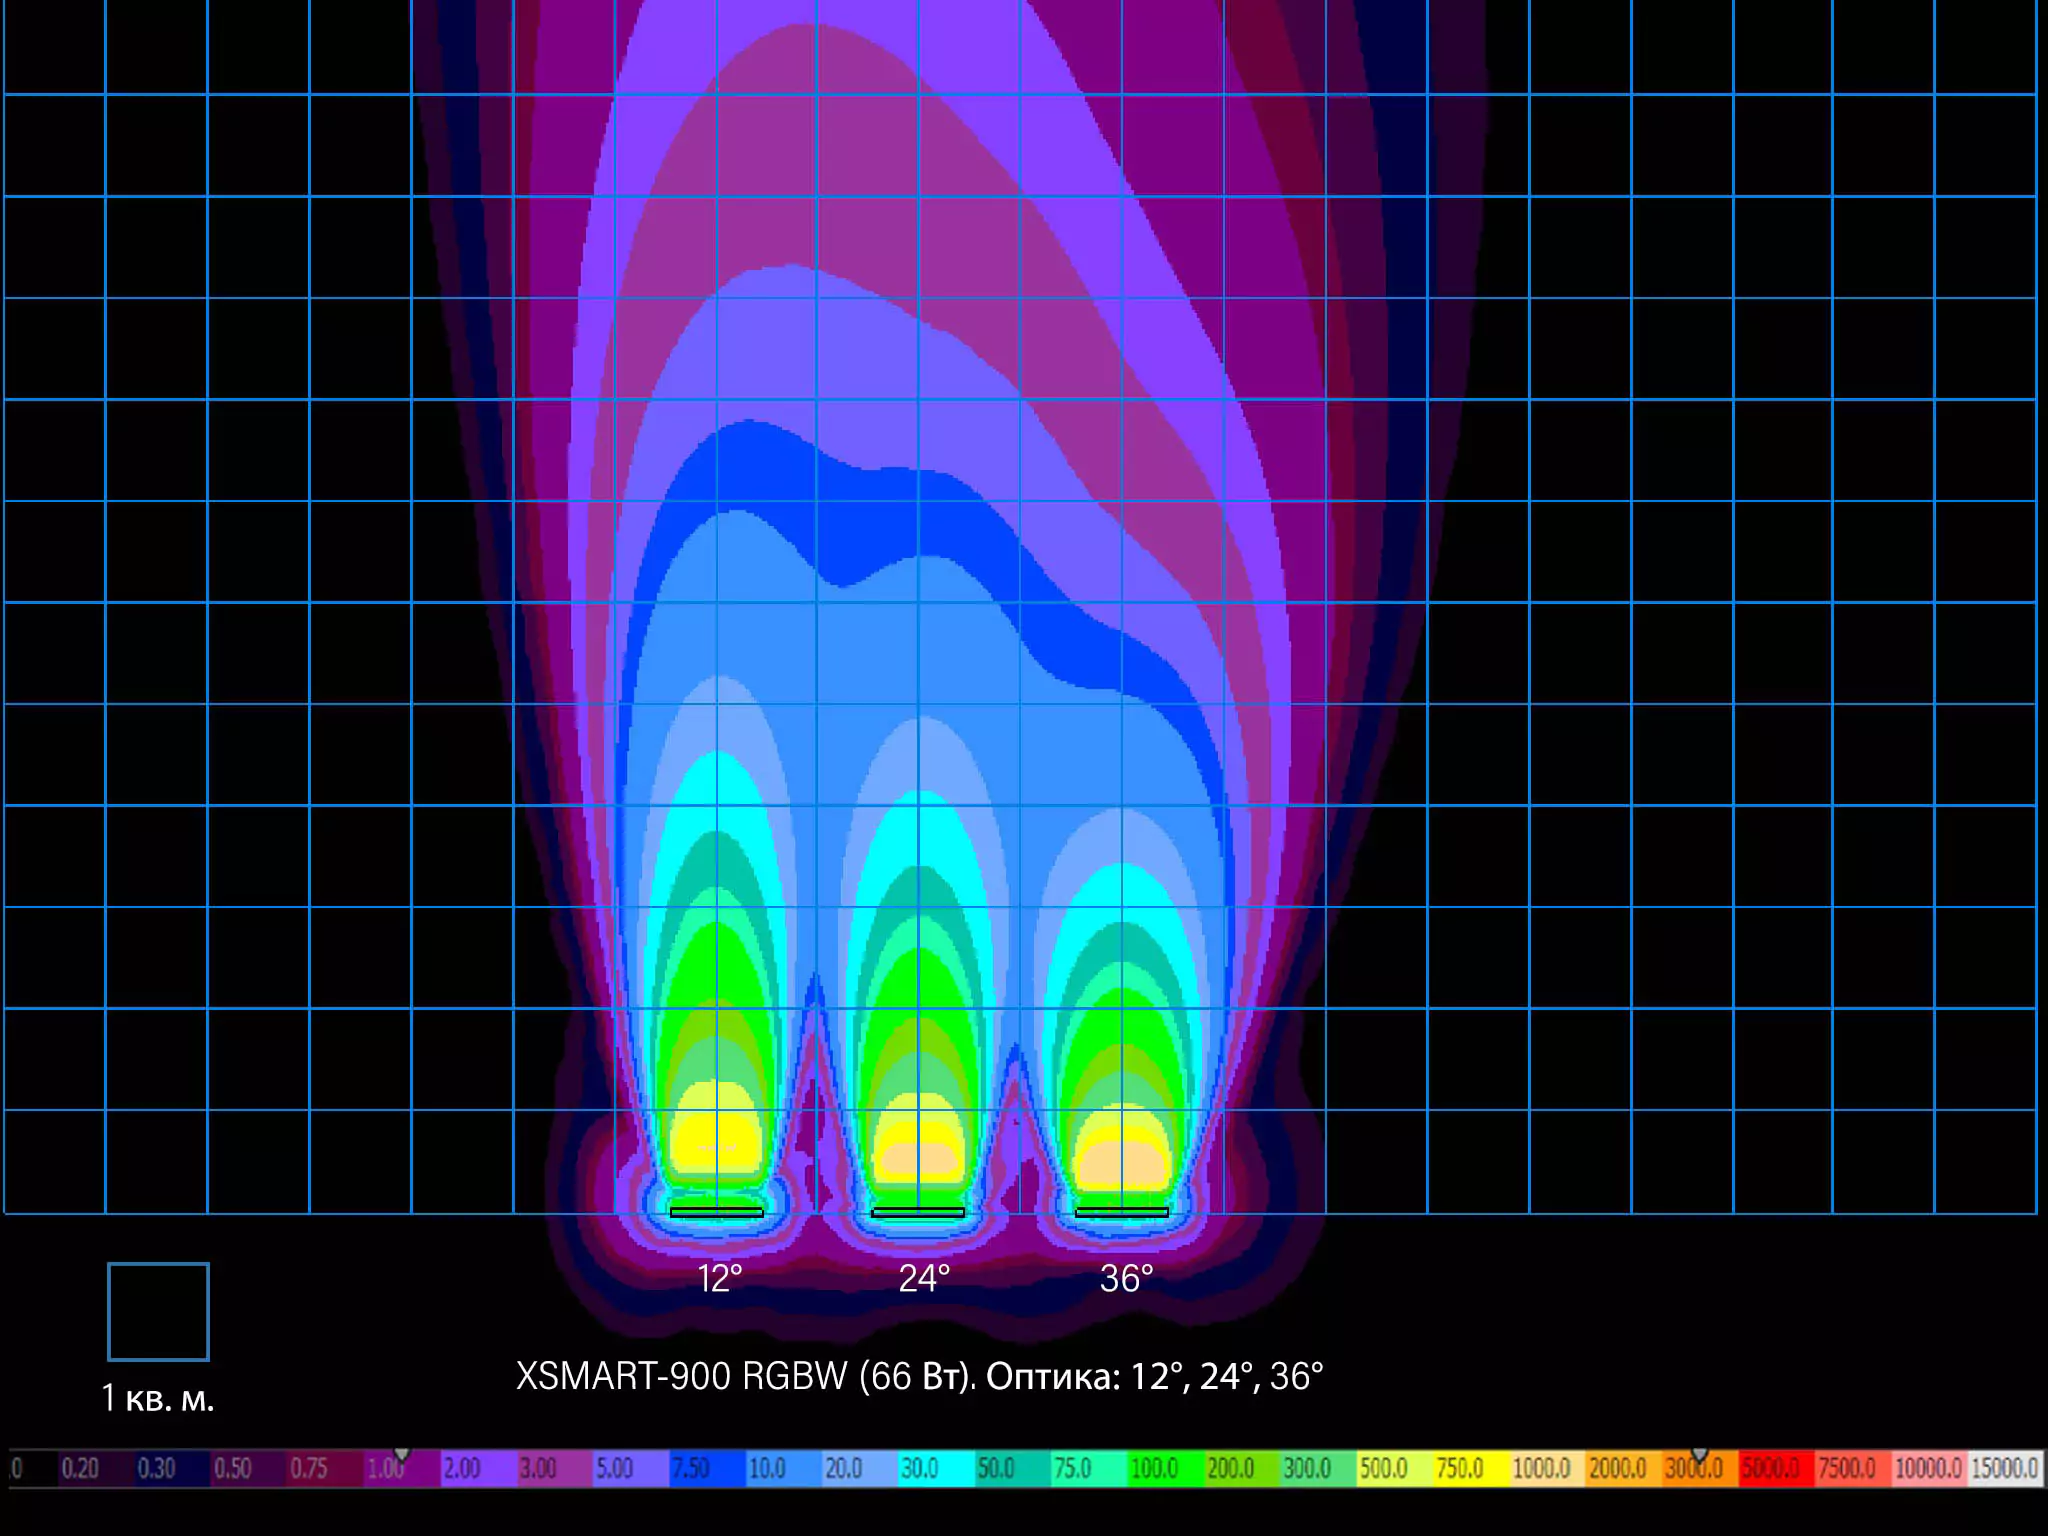Click the luminaire bar above 24°

pos(918,1212)
